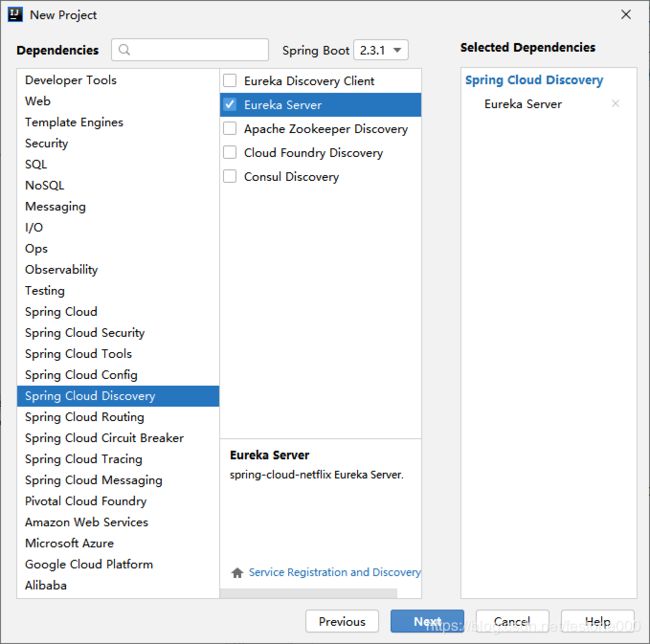The height and width of the screenshot is (644, 650).
Task: Focus the dependencies search field
Action: coord(190,50)
